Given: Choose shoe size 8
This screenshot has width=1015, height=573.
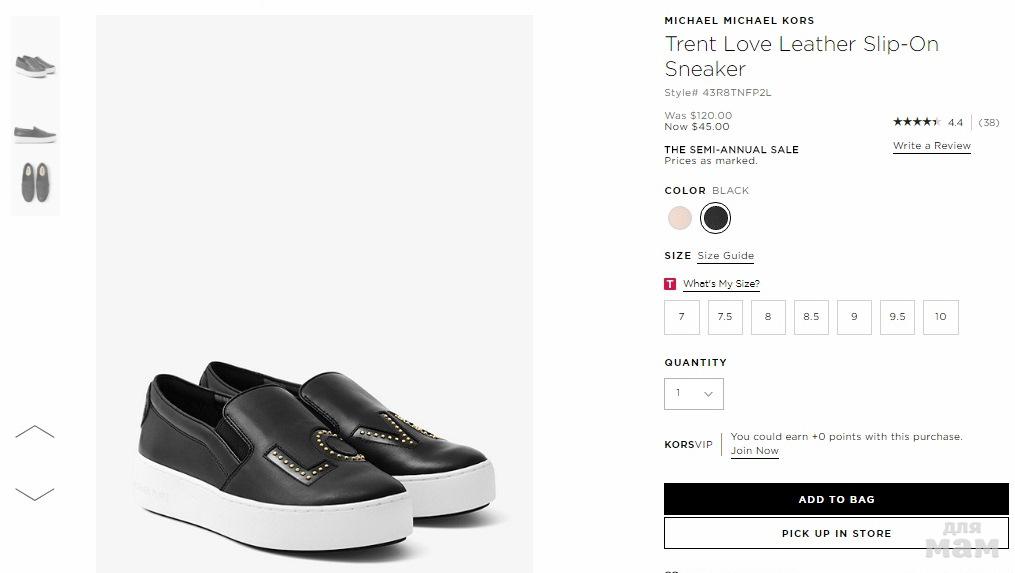Looking at the screenshot, I should (x=768, y=317).
